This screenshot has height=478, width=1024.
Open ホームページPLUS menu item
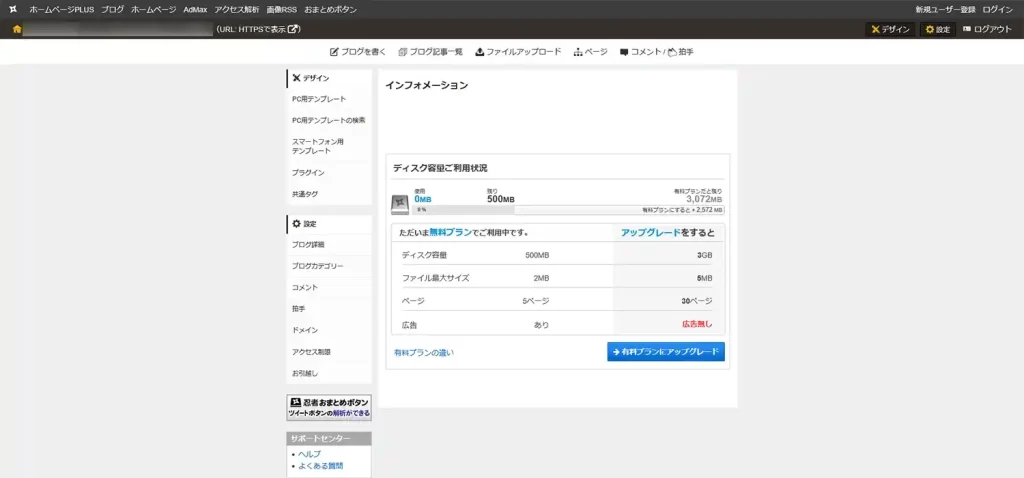(61, 9)
